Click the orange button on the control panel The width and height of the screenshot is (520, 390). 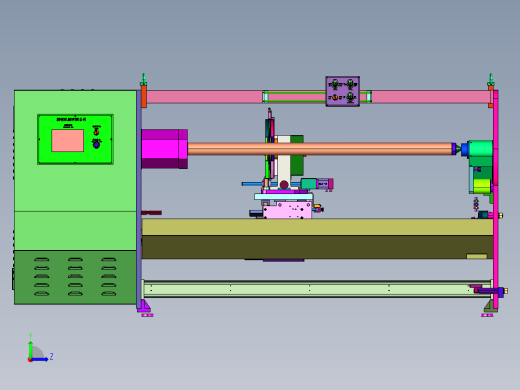tap(96, 132)
